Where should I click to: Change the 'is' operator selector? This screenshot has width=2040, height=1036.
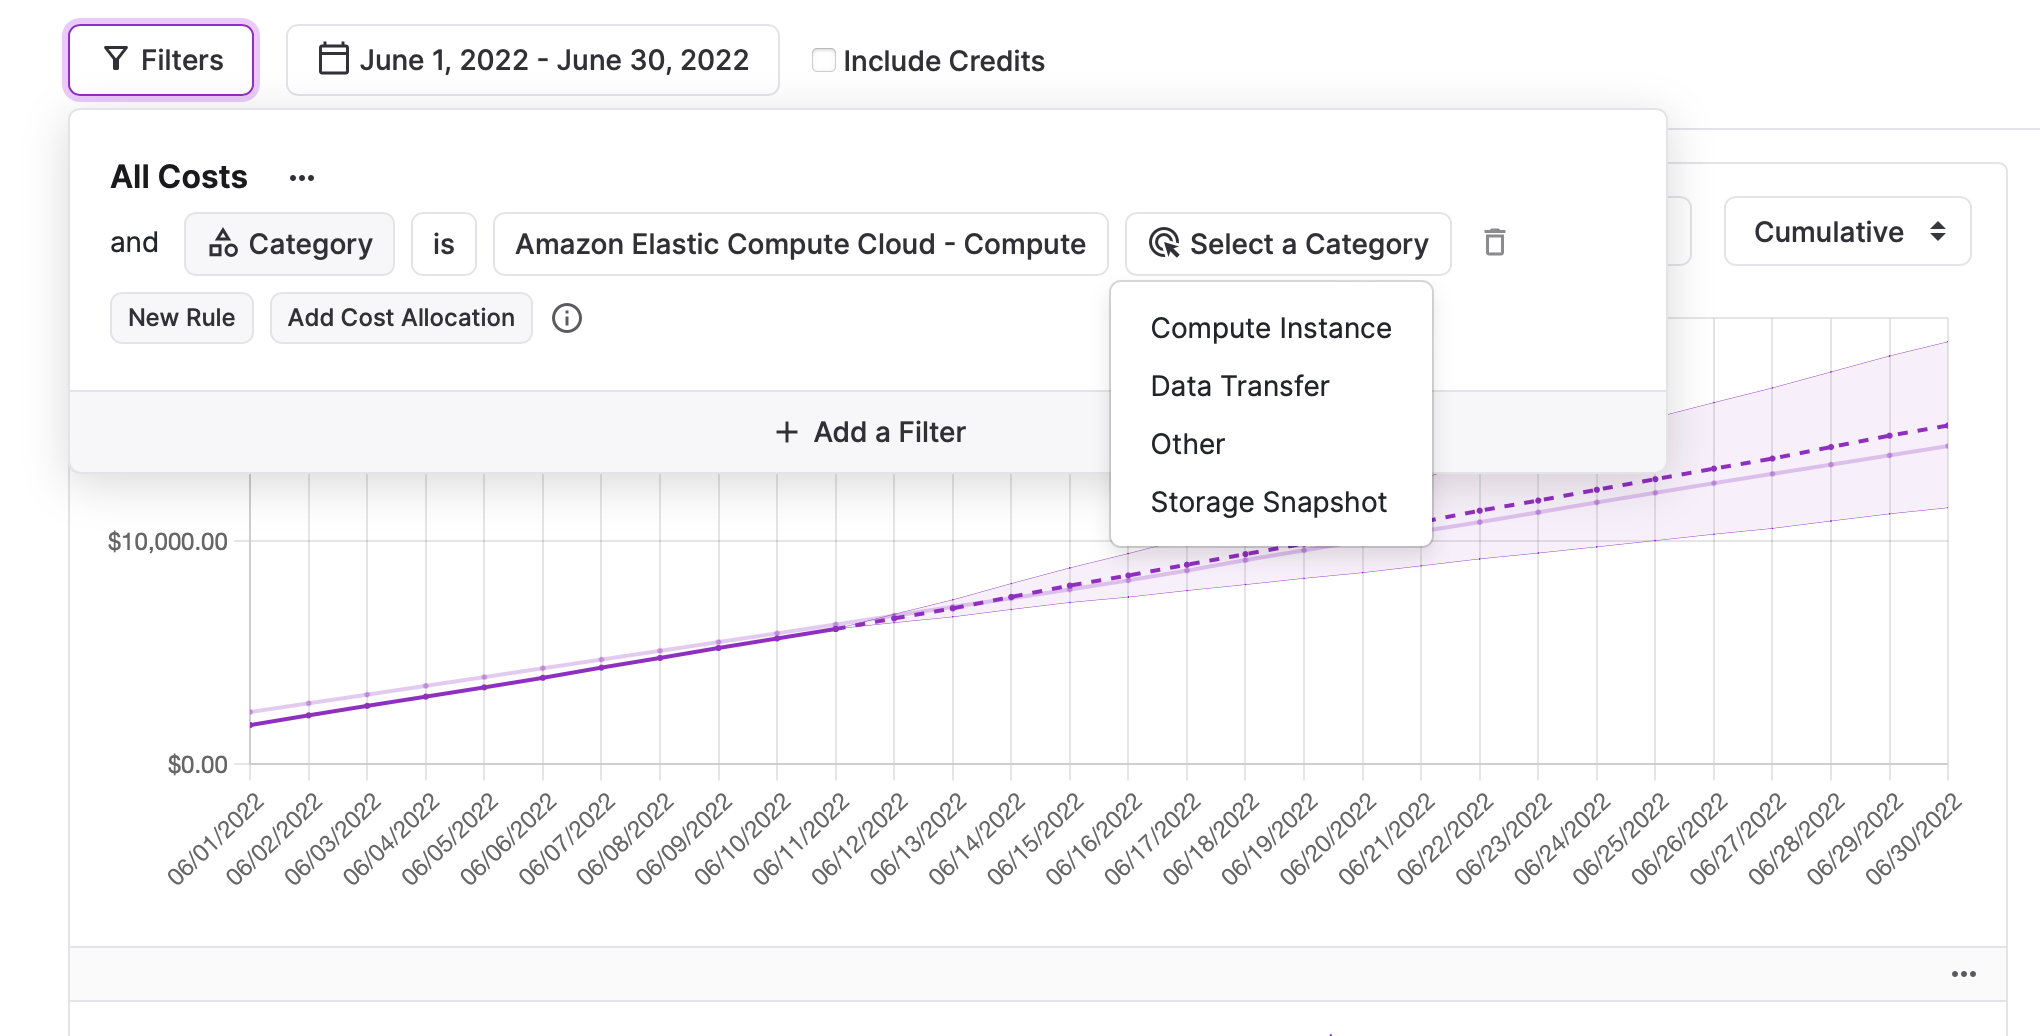444,244
